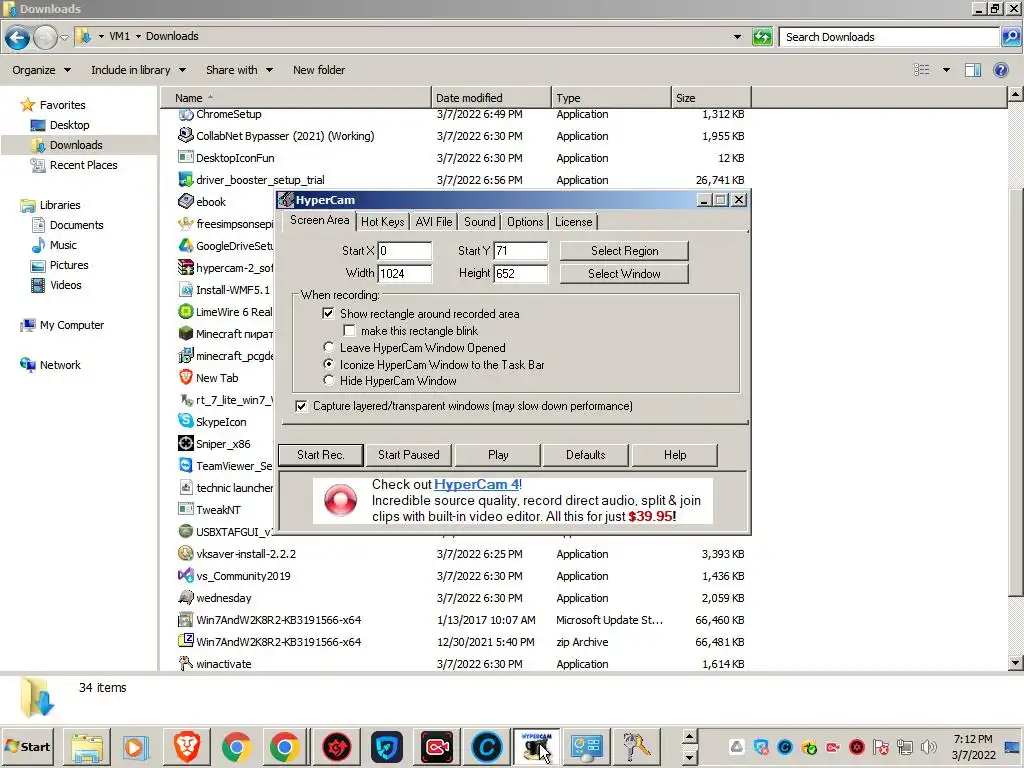Click the HyperCam taskbar button
Screen dimensions: 1024x768
click(536, 746)
